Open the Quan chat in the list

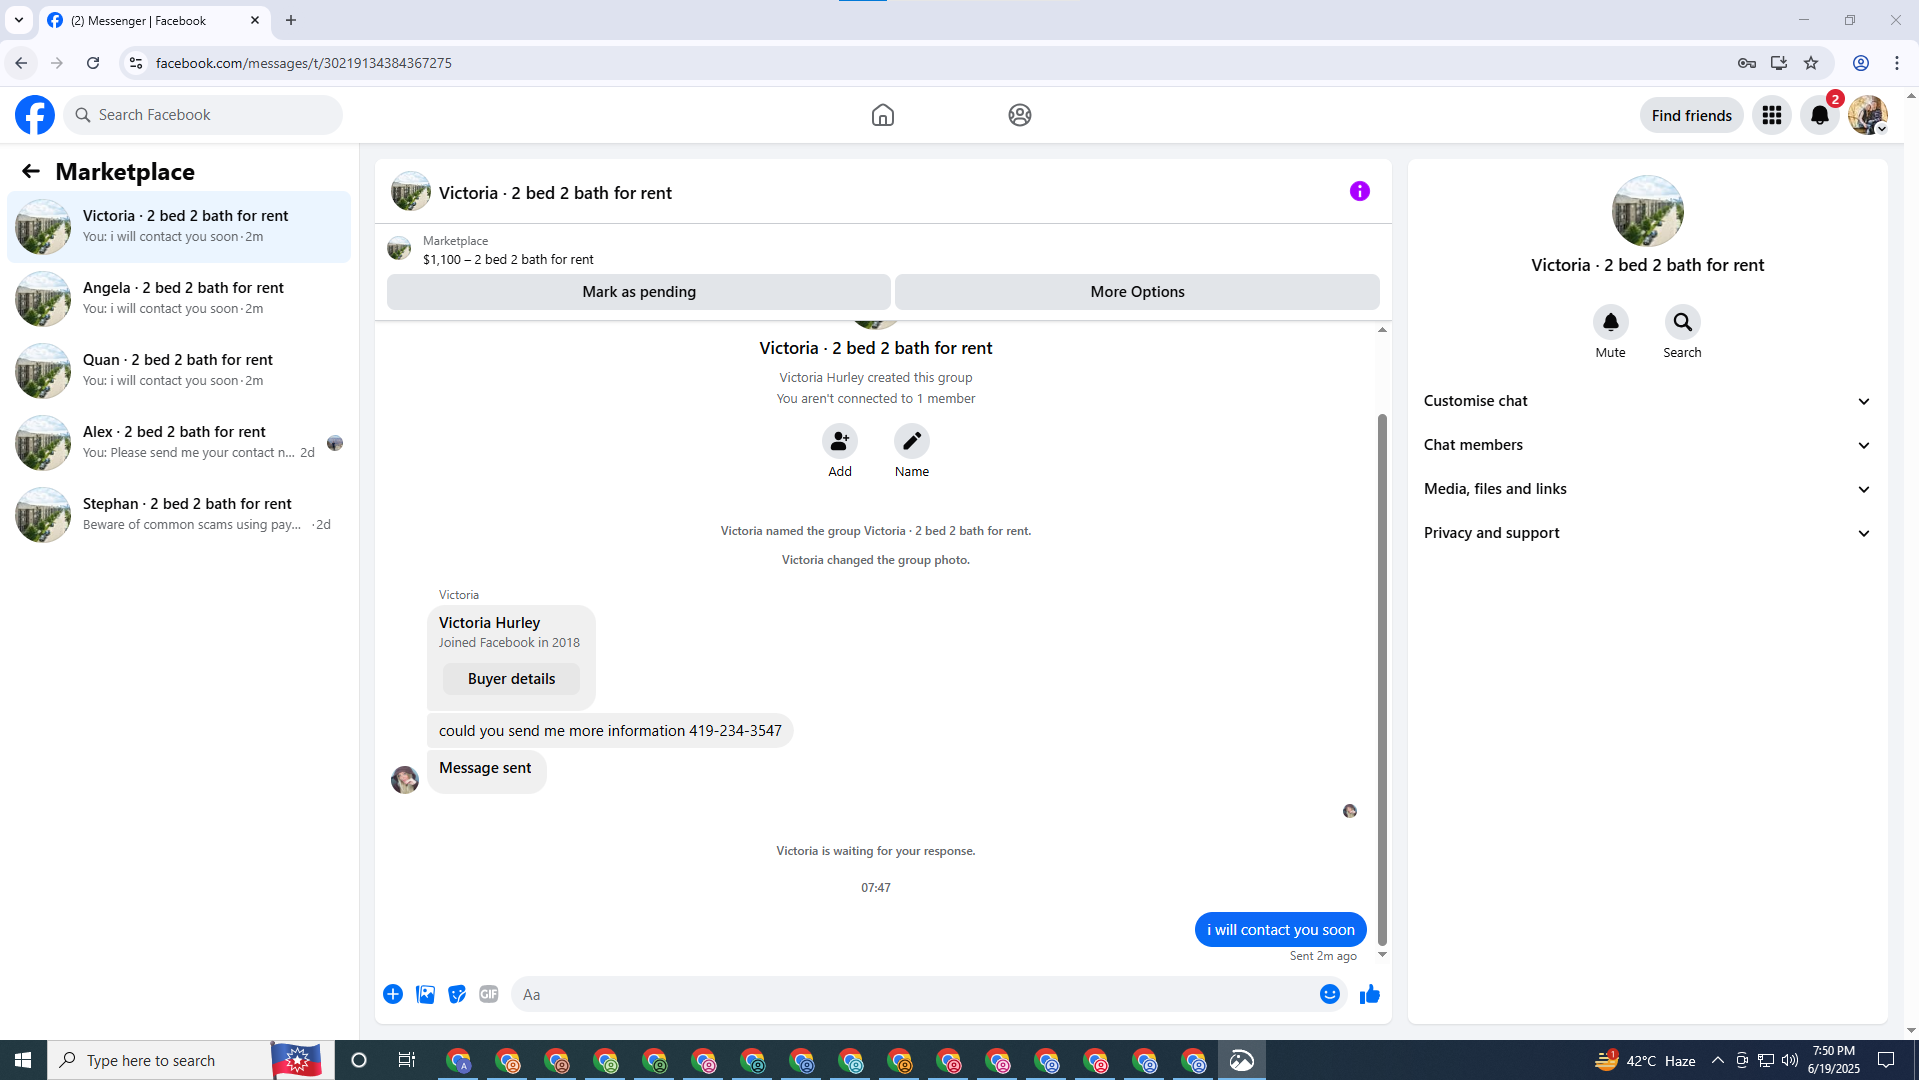(179, 371)
